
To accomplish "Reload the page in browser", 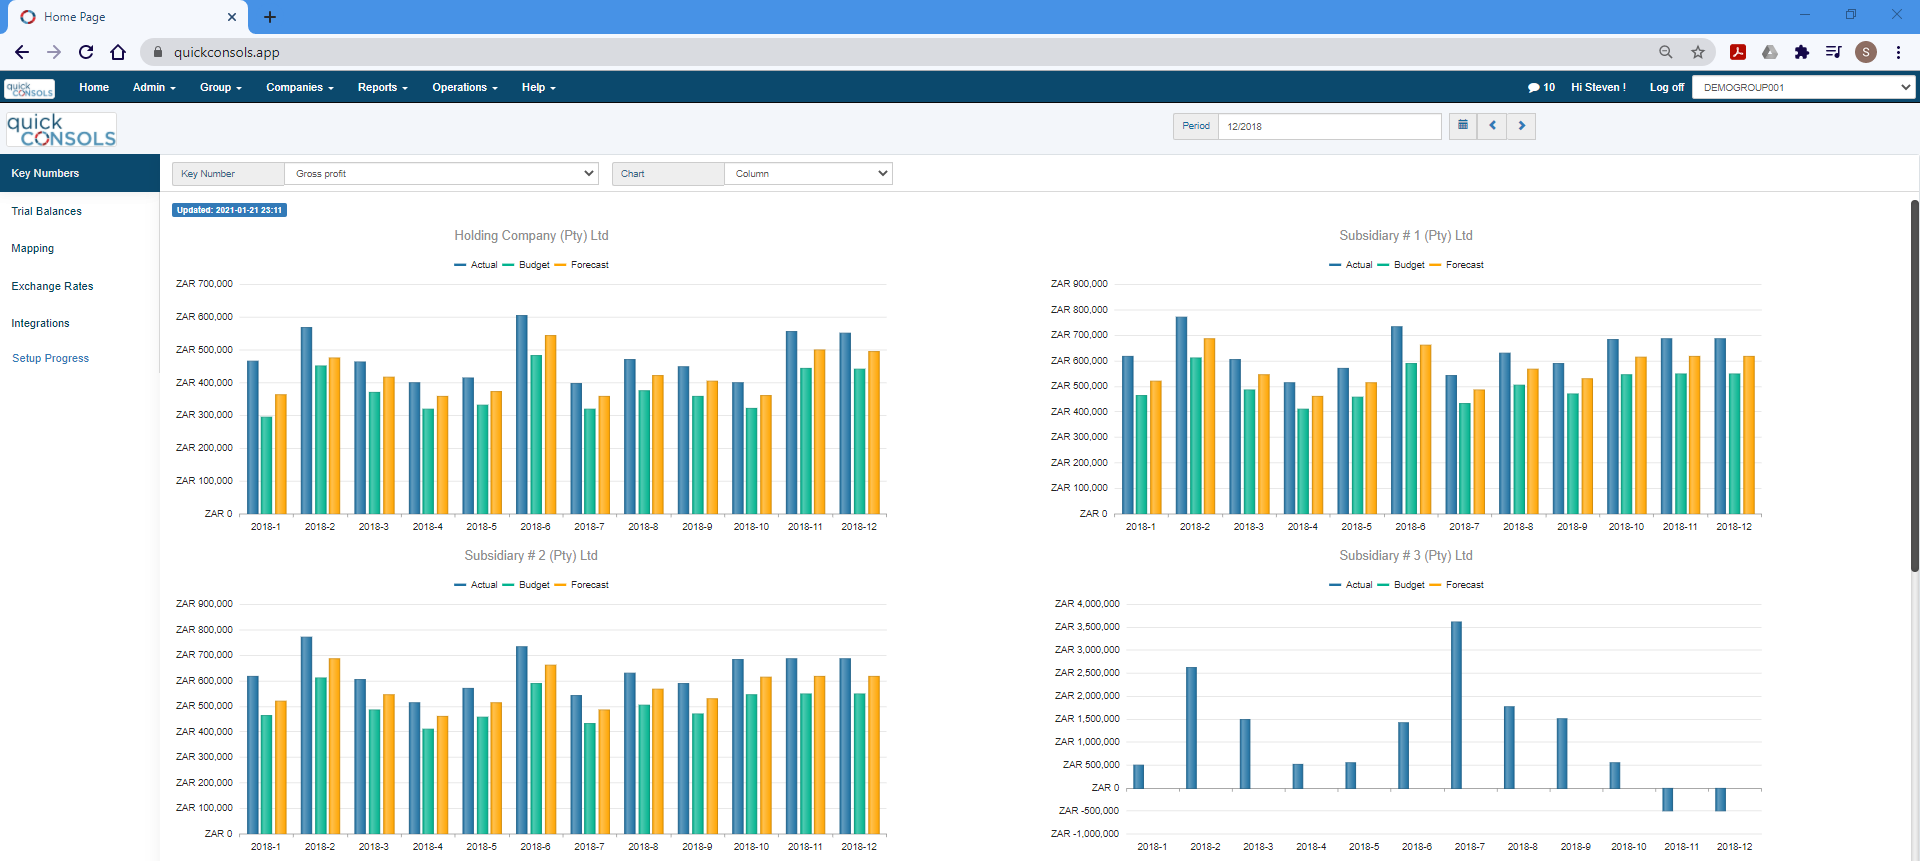I will pyautogui.click(x=86, y=52).
